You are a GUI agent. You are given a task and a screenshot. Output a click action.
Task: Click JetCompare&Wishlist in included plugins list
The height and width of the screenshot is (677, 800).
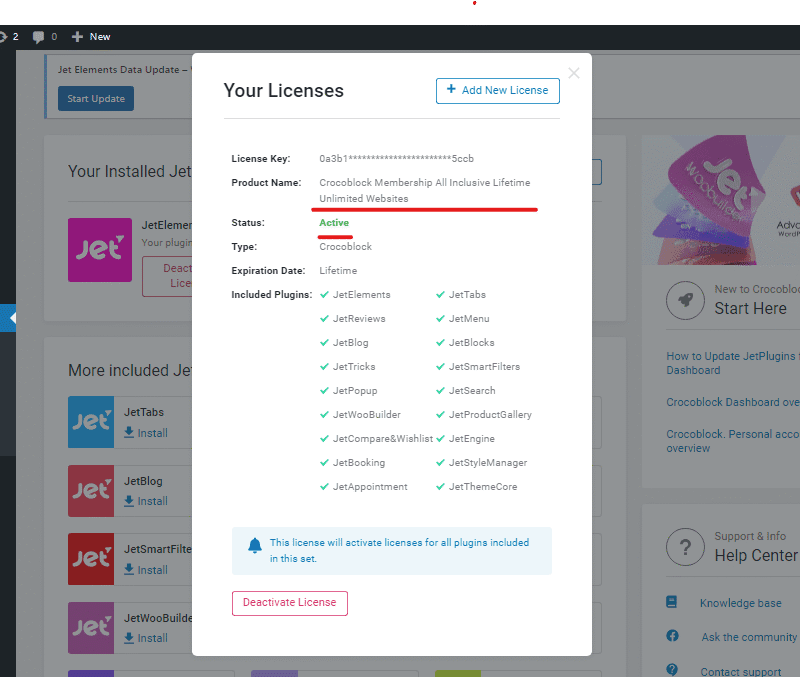pyautogui.click(x=383, y=439)
